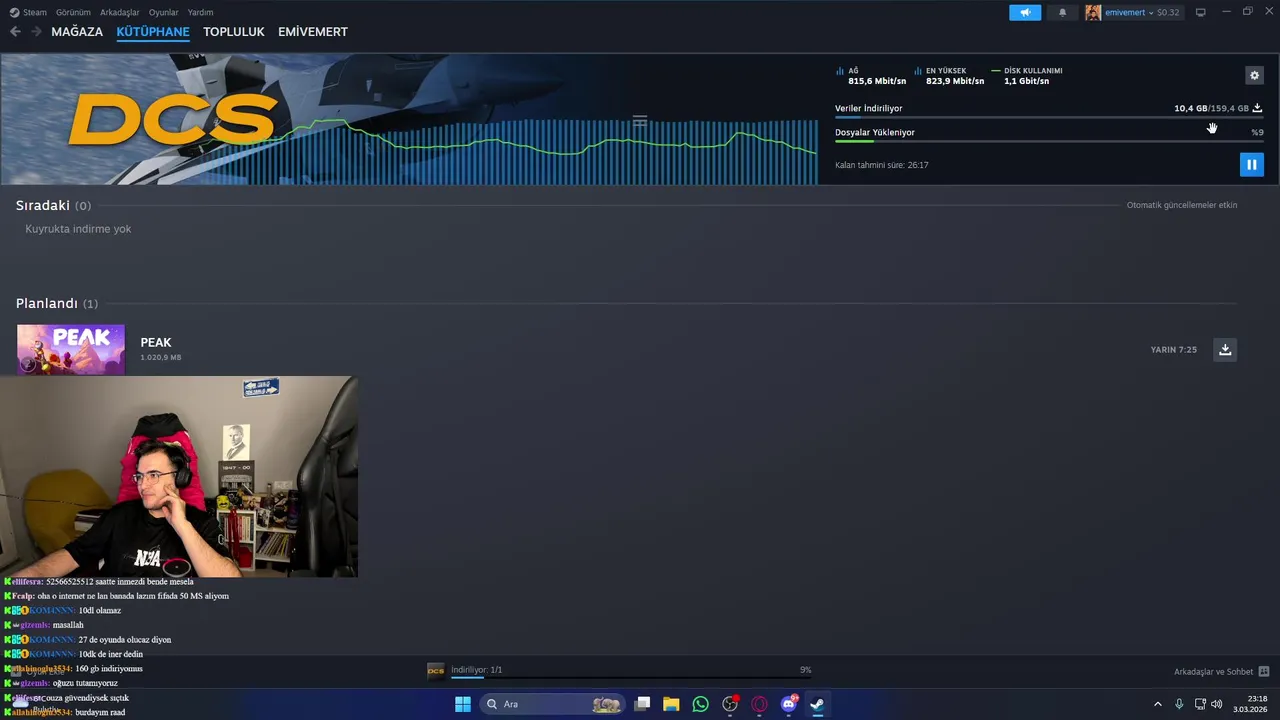The height and width of the screenshot is (720, 1280).
Task: Go back with the left arrow
Action: tap(15, 32)
